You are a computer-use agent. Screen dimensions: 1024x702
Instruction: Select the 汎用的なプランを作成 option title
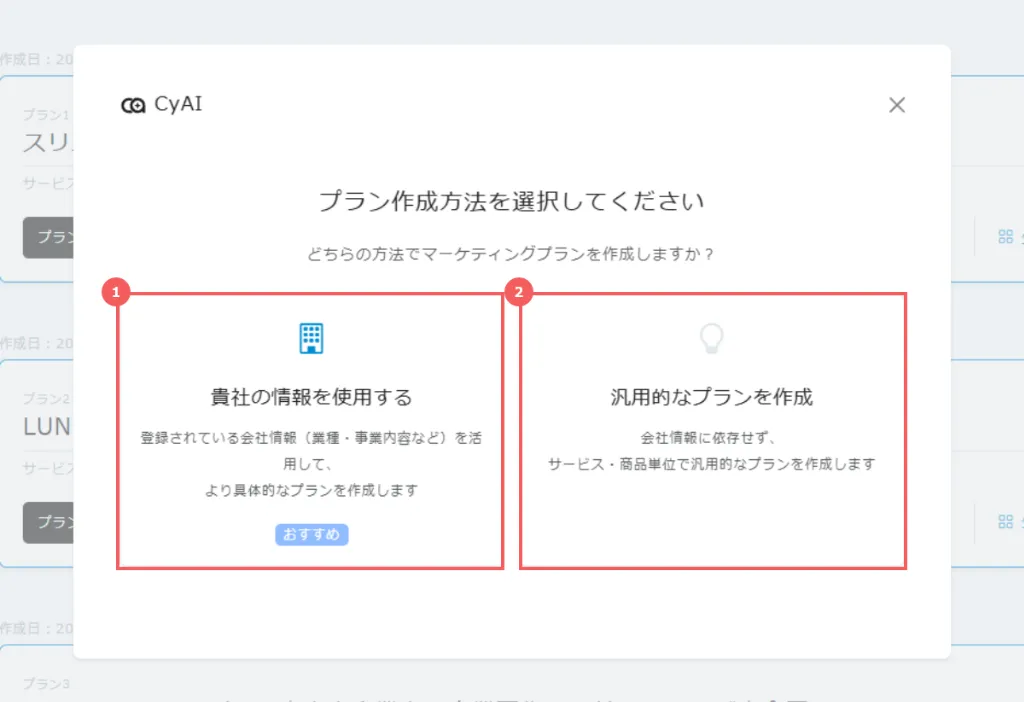(x=711, y=397)
